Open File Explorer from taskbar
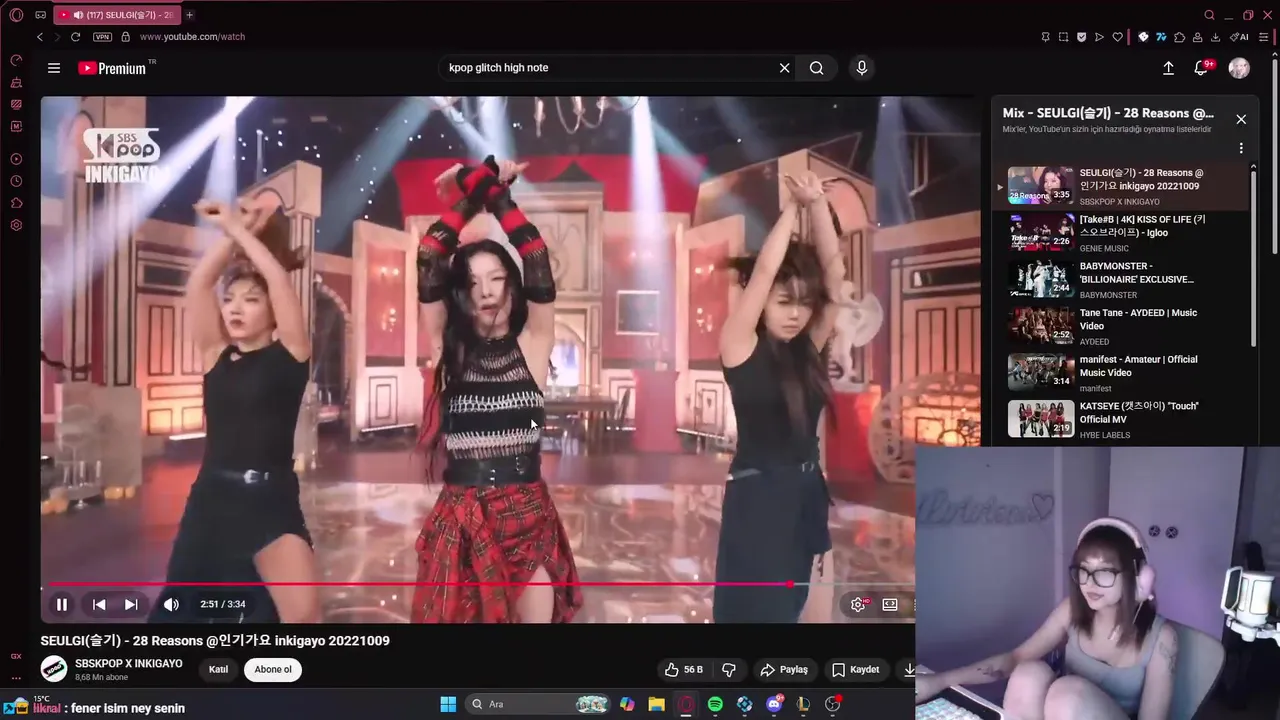Image resolution: width=1280 pixels, height=720 pixels. tap(656, 704)
